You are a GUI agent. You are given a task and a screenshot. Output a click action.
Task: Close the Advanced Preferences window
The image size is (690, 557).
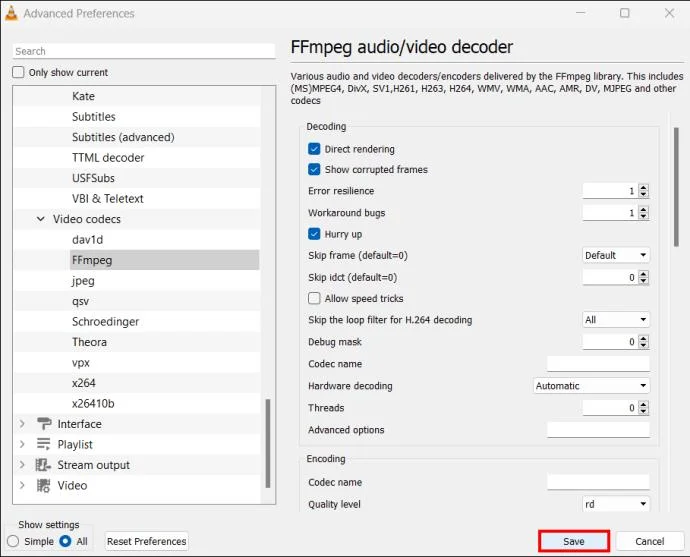669,13
